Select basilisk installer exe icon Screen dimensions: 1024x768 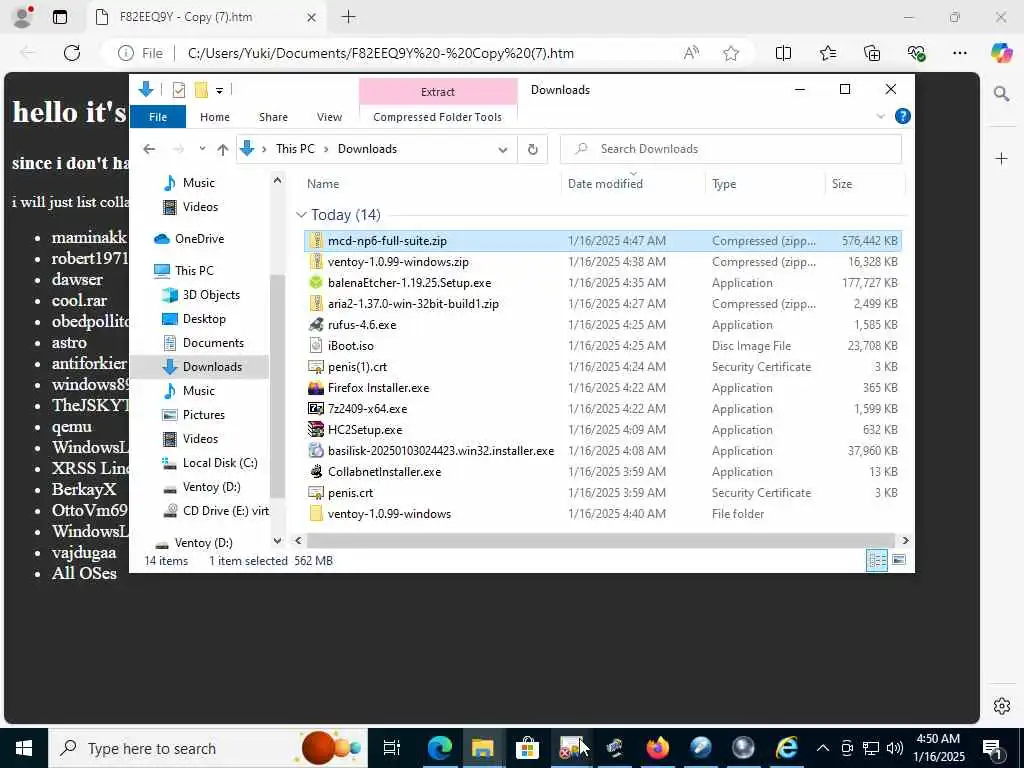tap(316, 451)
